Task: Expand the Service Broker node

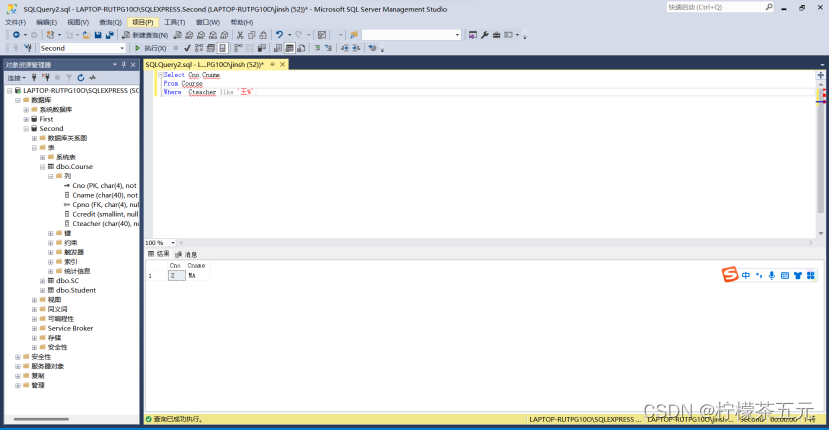Action: 34,328
